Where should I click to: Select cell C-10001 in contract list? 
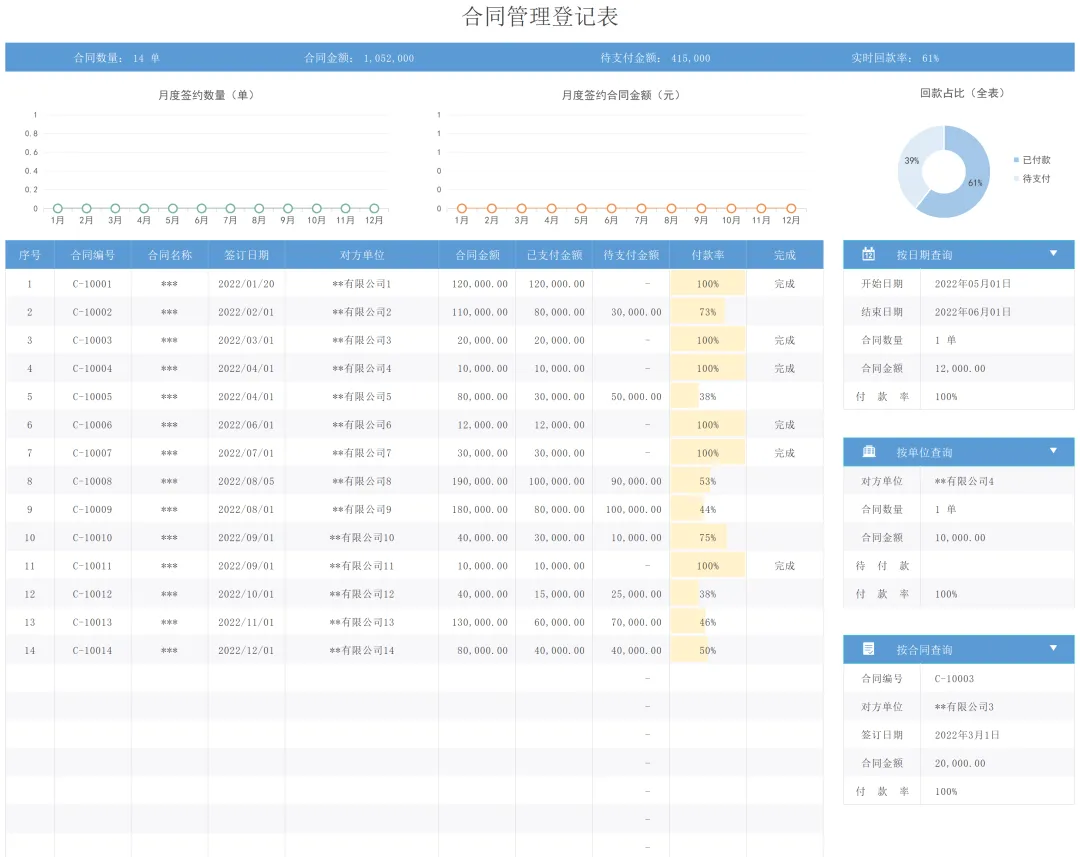[x=92, y=284]
